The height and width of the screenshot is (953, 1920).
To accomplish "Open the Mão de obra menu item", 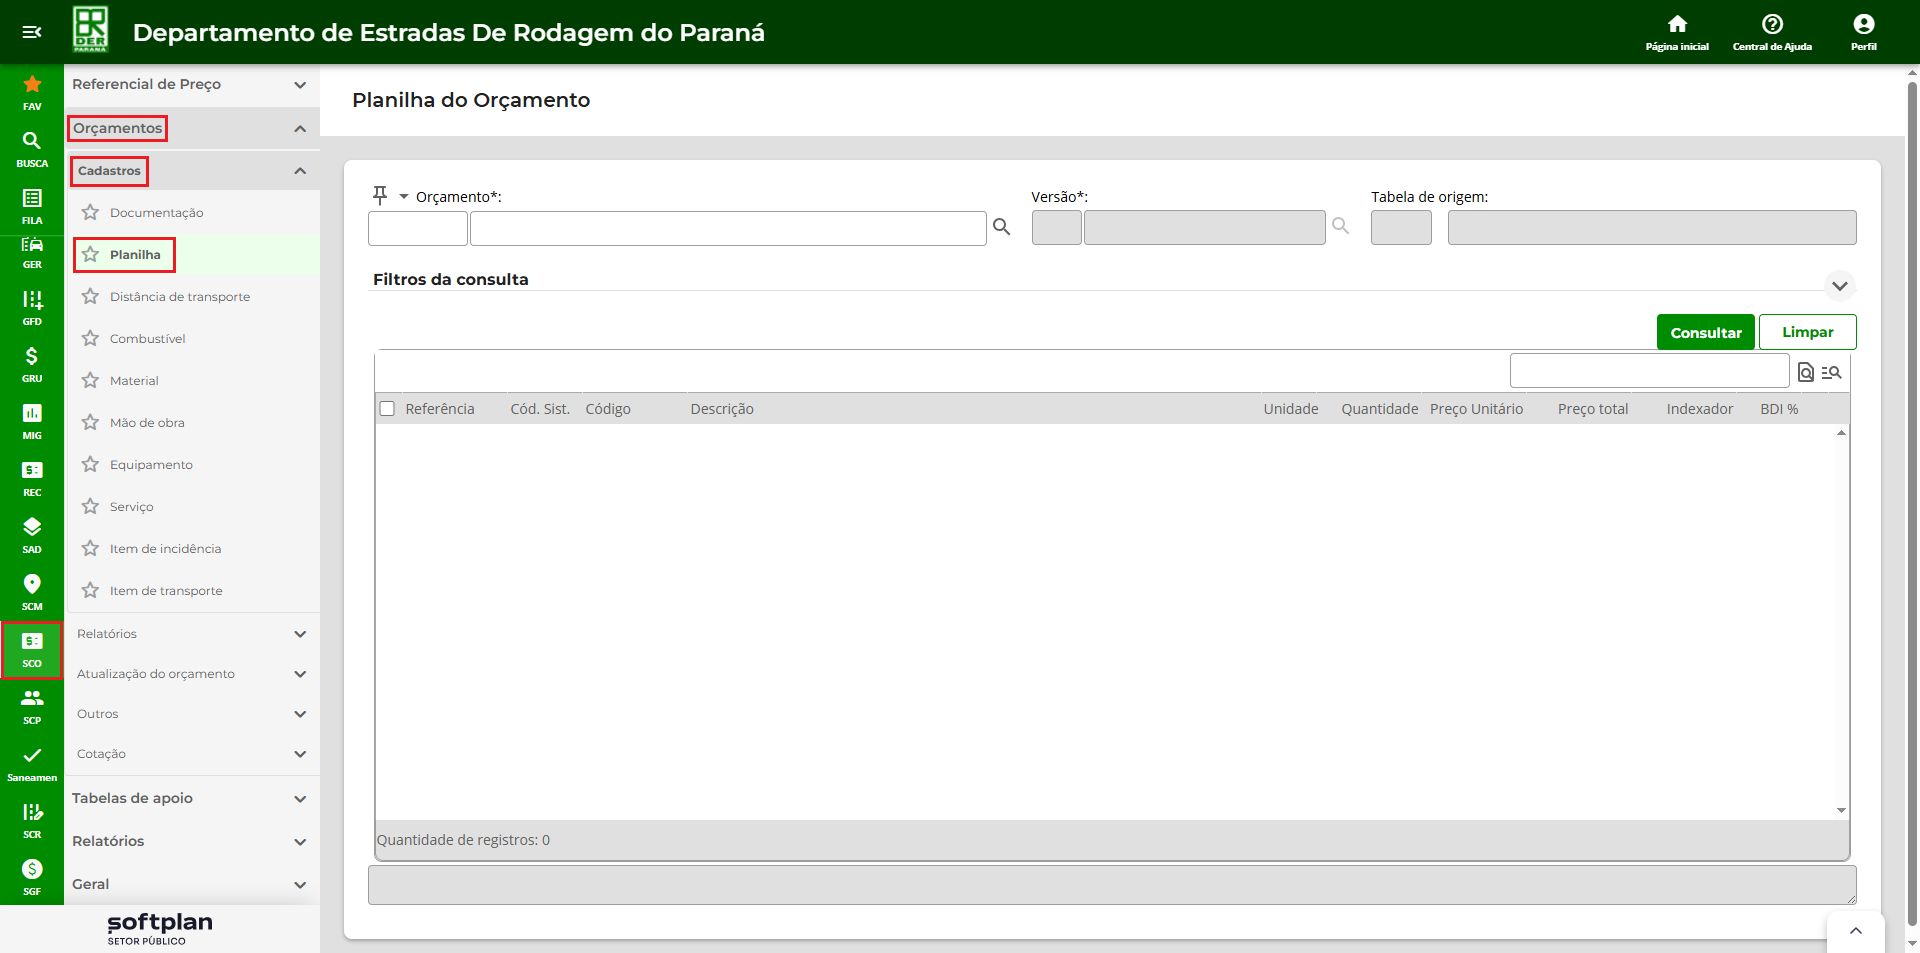I will 147,423.
